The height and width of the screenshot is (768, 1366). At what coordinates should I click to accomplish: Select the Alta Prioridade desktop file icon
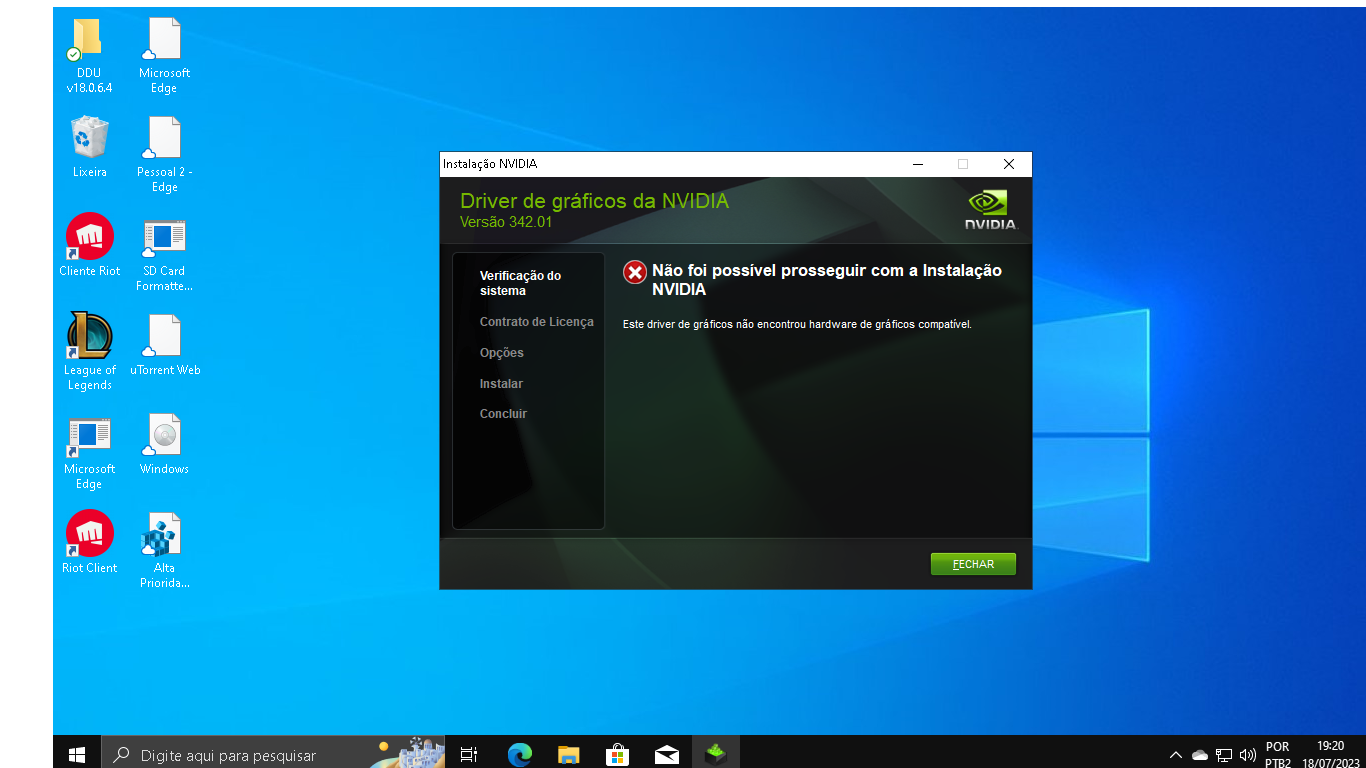coord(164,551)
